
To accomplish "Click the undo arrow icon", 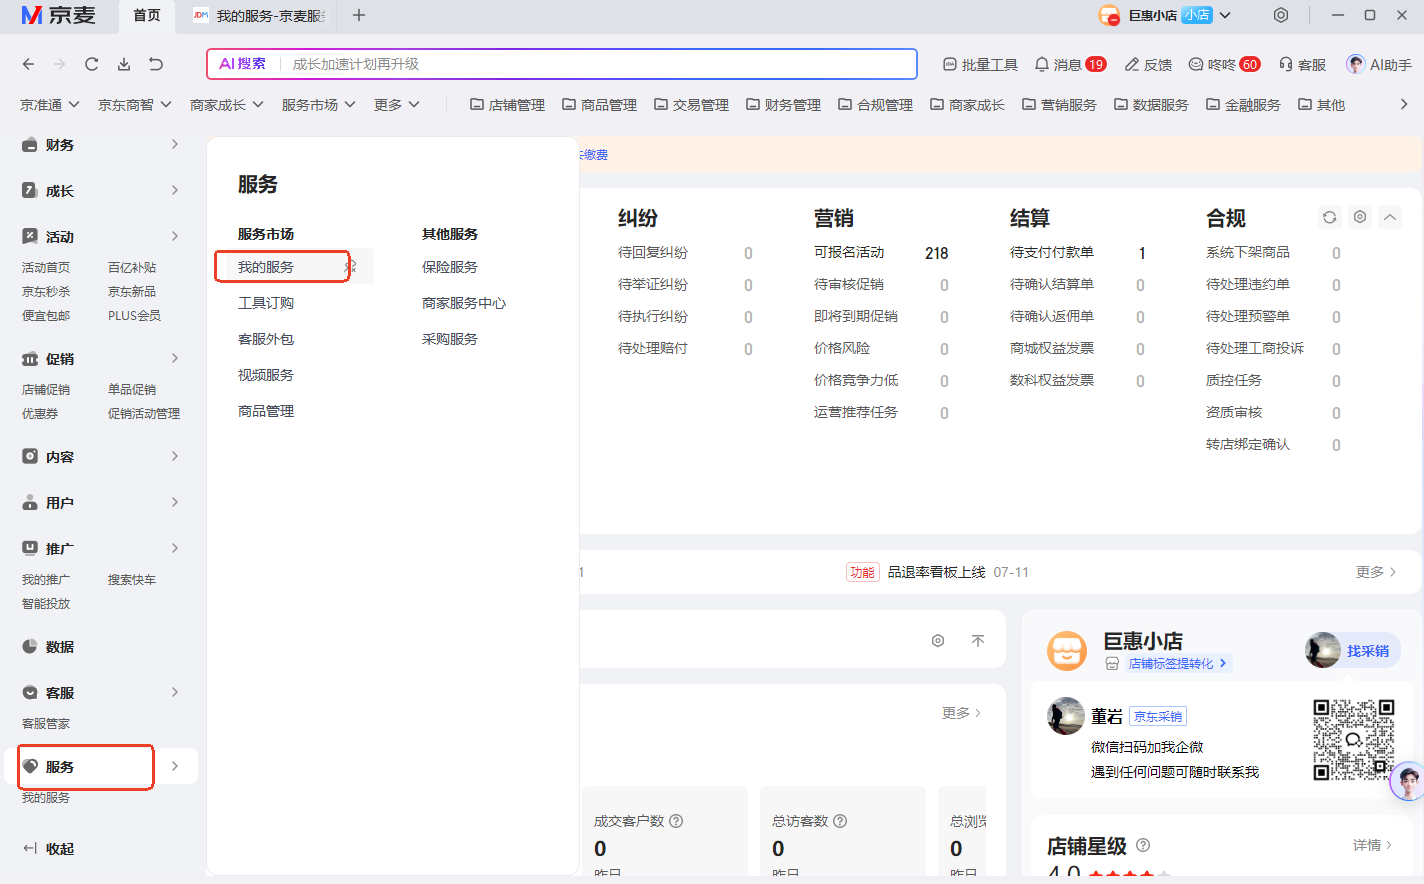I will coord(156,64).
